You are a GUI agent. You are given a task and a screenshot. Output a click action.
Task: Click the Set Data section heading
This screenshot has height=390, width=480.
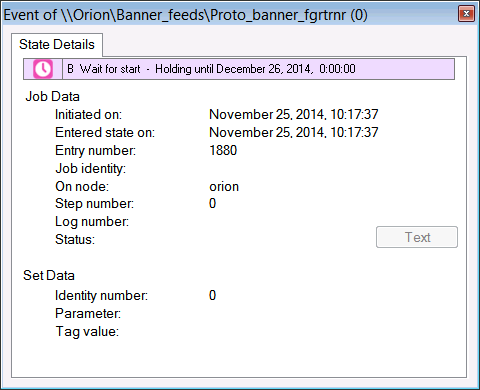point(49,275)
